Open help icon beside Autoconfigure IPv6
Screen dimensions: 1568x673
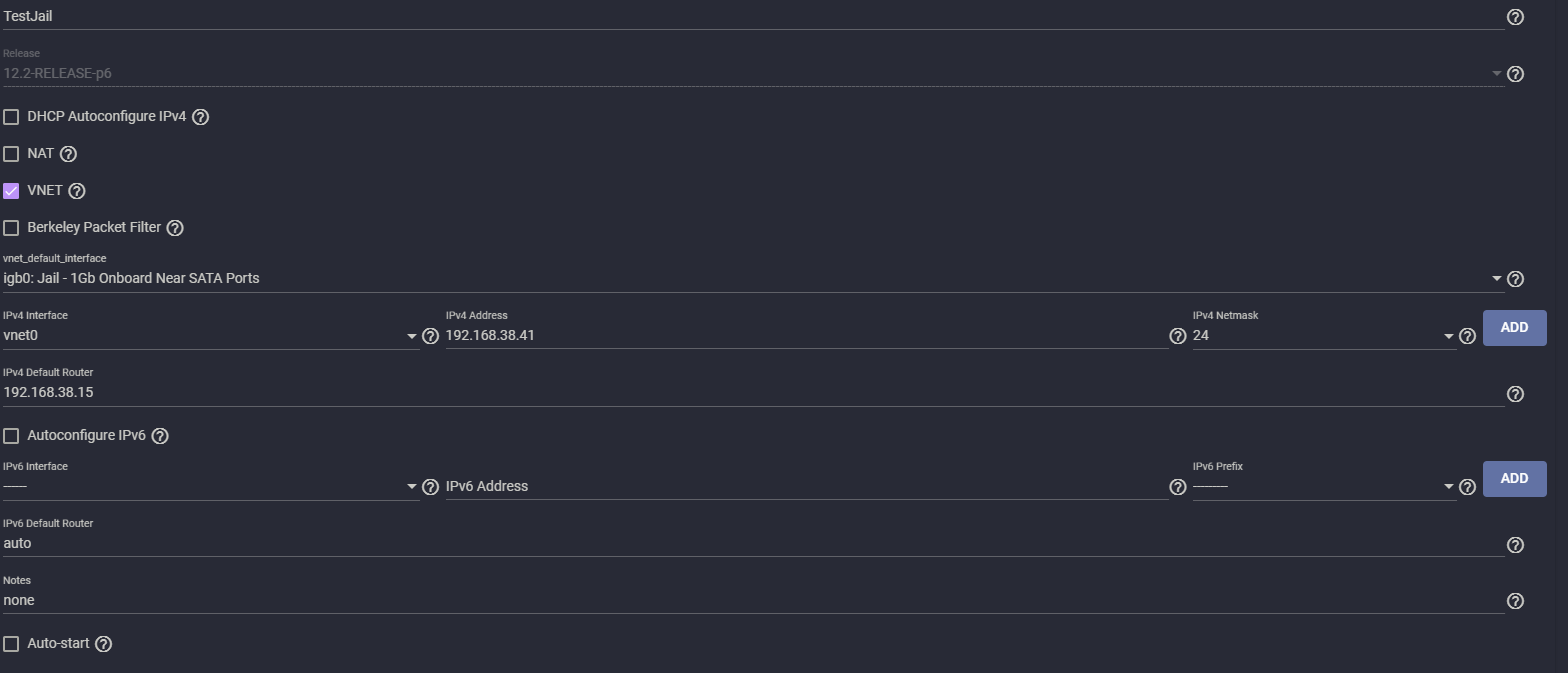[x=160, y=436]
